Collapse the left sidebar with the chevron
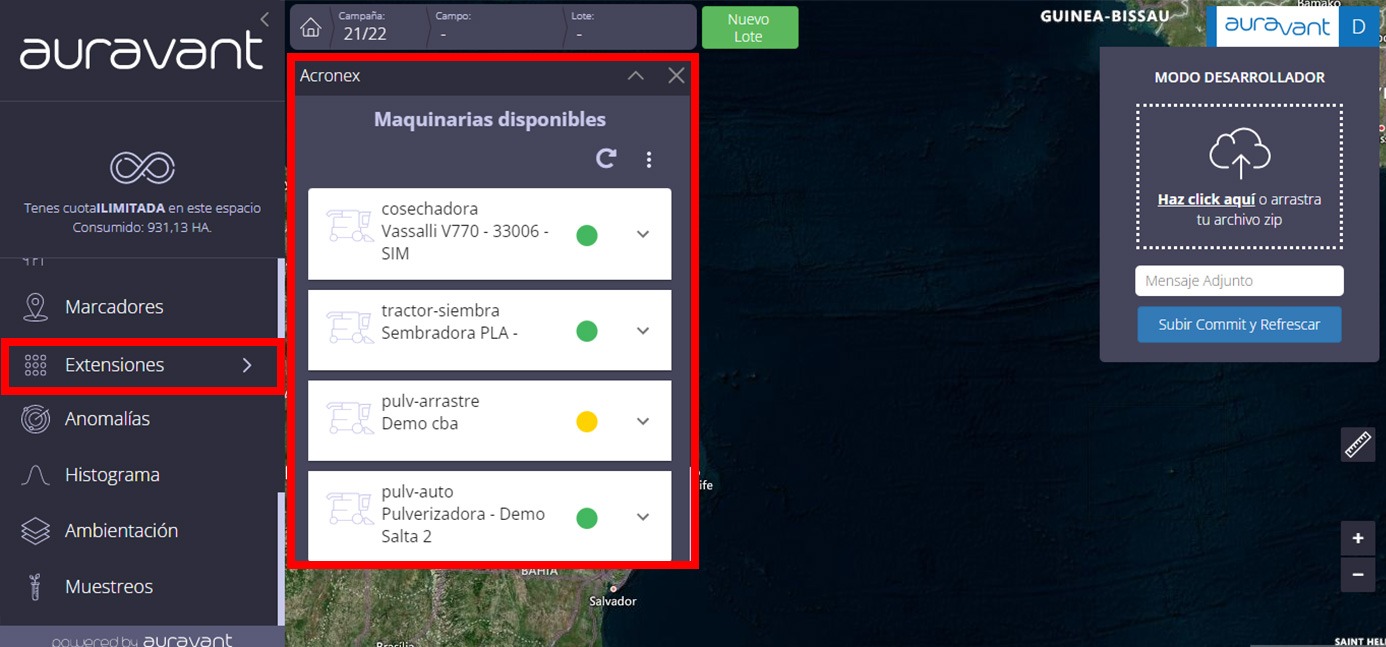Viewport: 1386px width, 647px height. click(x=264, y=19)
